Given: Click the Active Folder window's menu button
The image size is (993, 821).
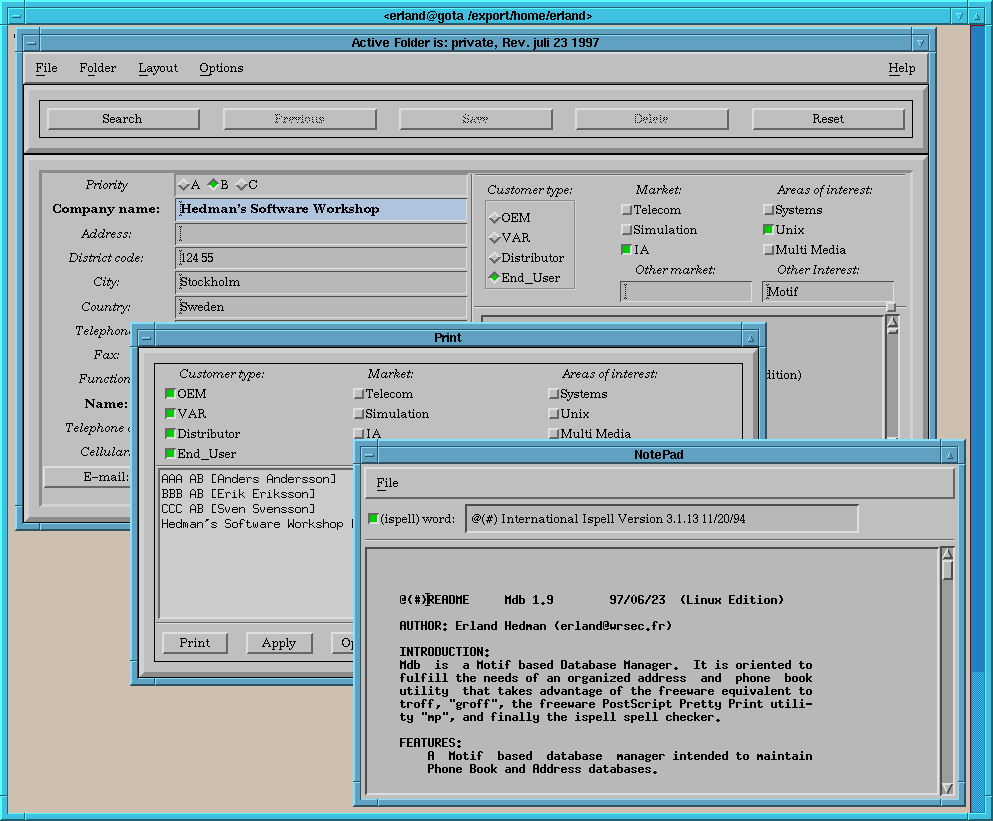Looking at the screenshot, I should click(30, 43).
